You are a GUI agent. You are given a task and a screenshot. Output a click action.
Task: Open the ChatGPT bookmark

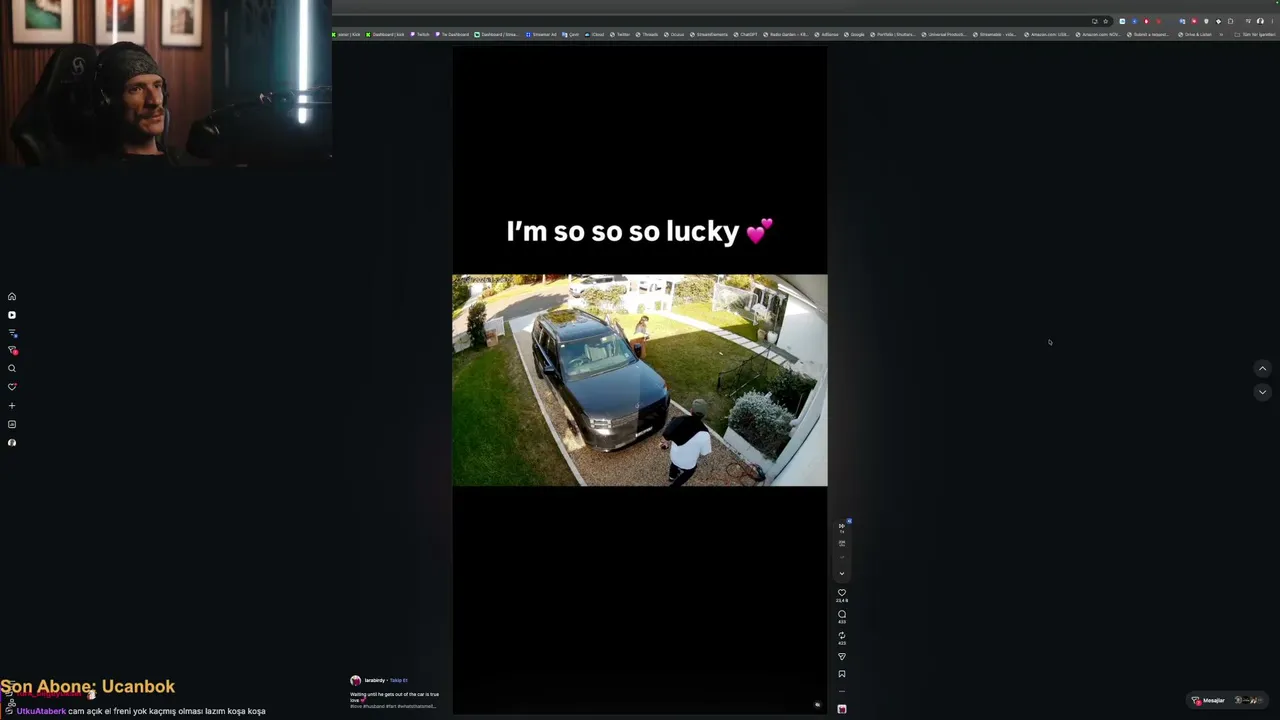pyautogui.click(x=746, y=34)
